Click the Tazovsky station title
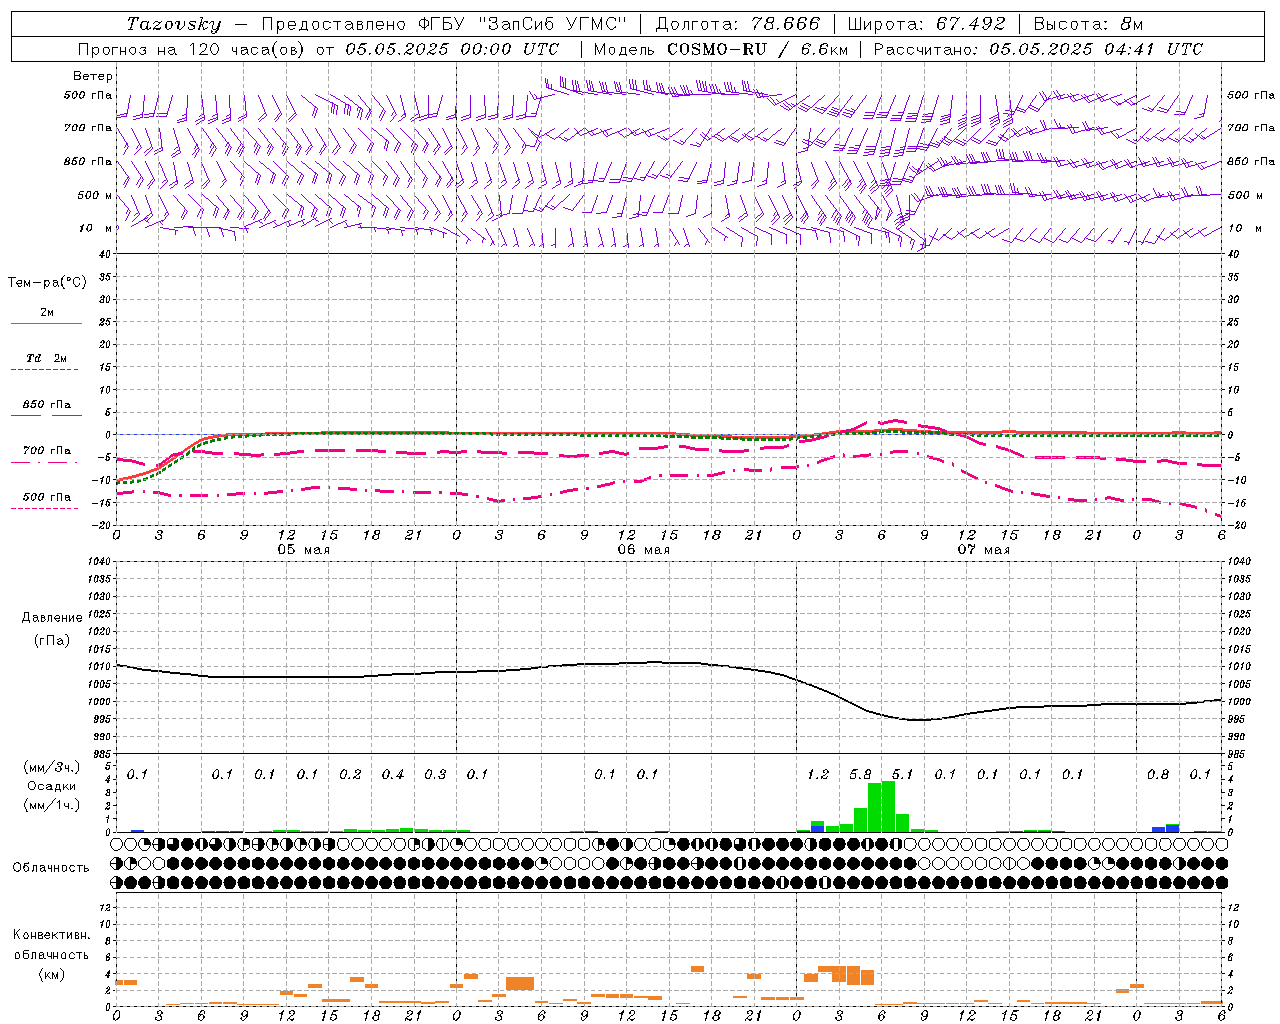The image size is (1280, 1024). 173,23
